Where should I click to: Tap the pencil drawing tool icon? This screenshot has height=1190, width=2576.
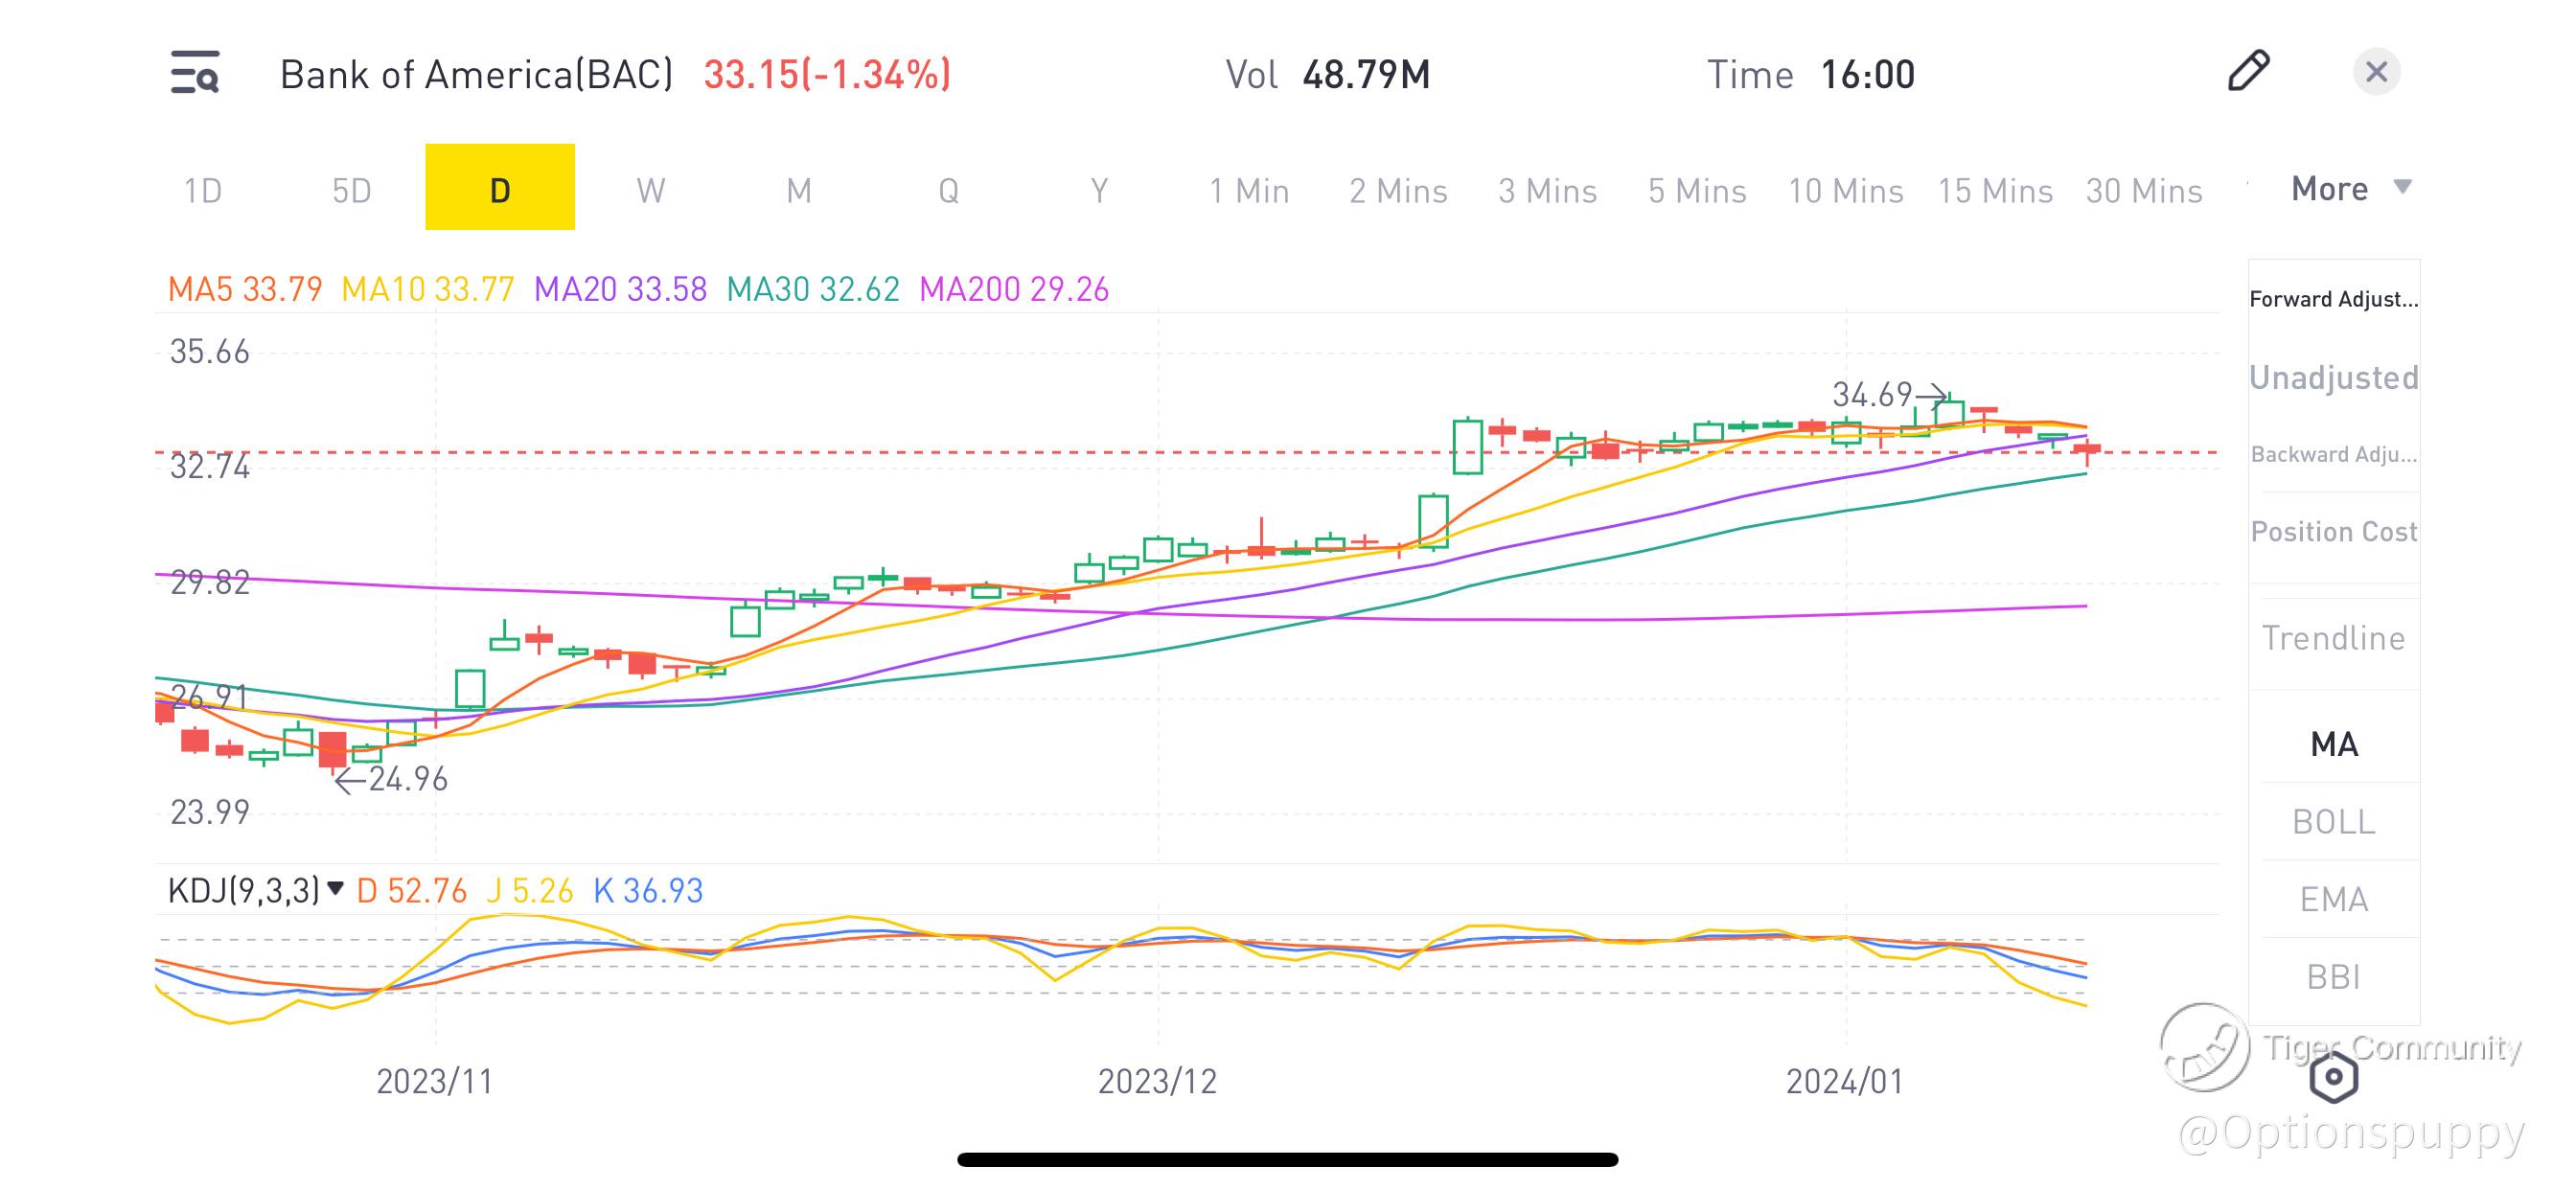point(2248,71)
